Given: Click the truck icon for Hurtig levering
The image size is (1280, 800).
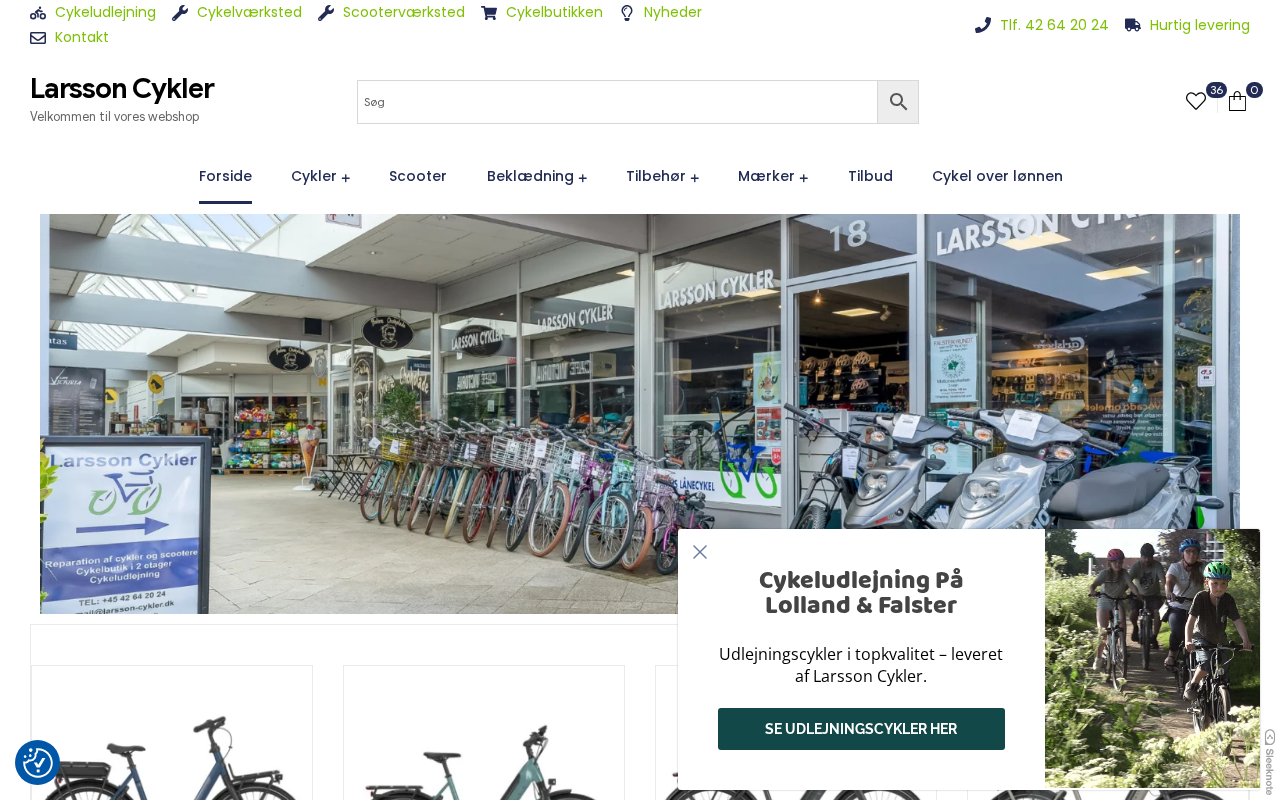Looking at the screenshot, I should 1133,25.
